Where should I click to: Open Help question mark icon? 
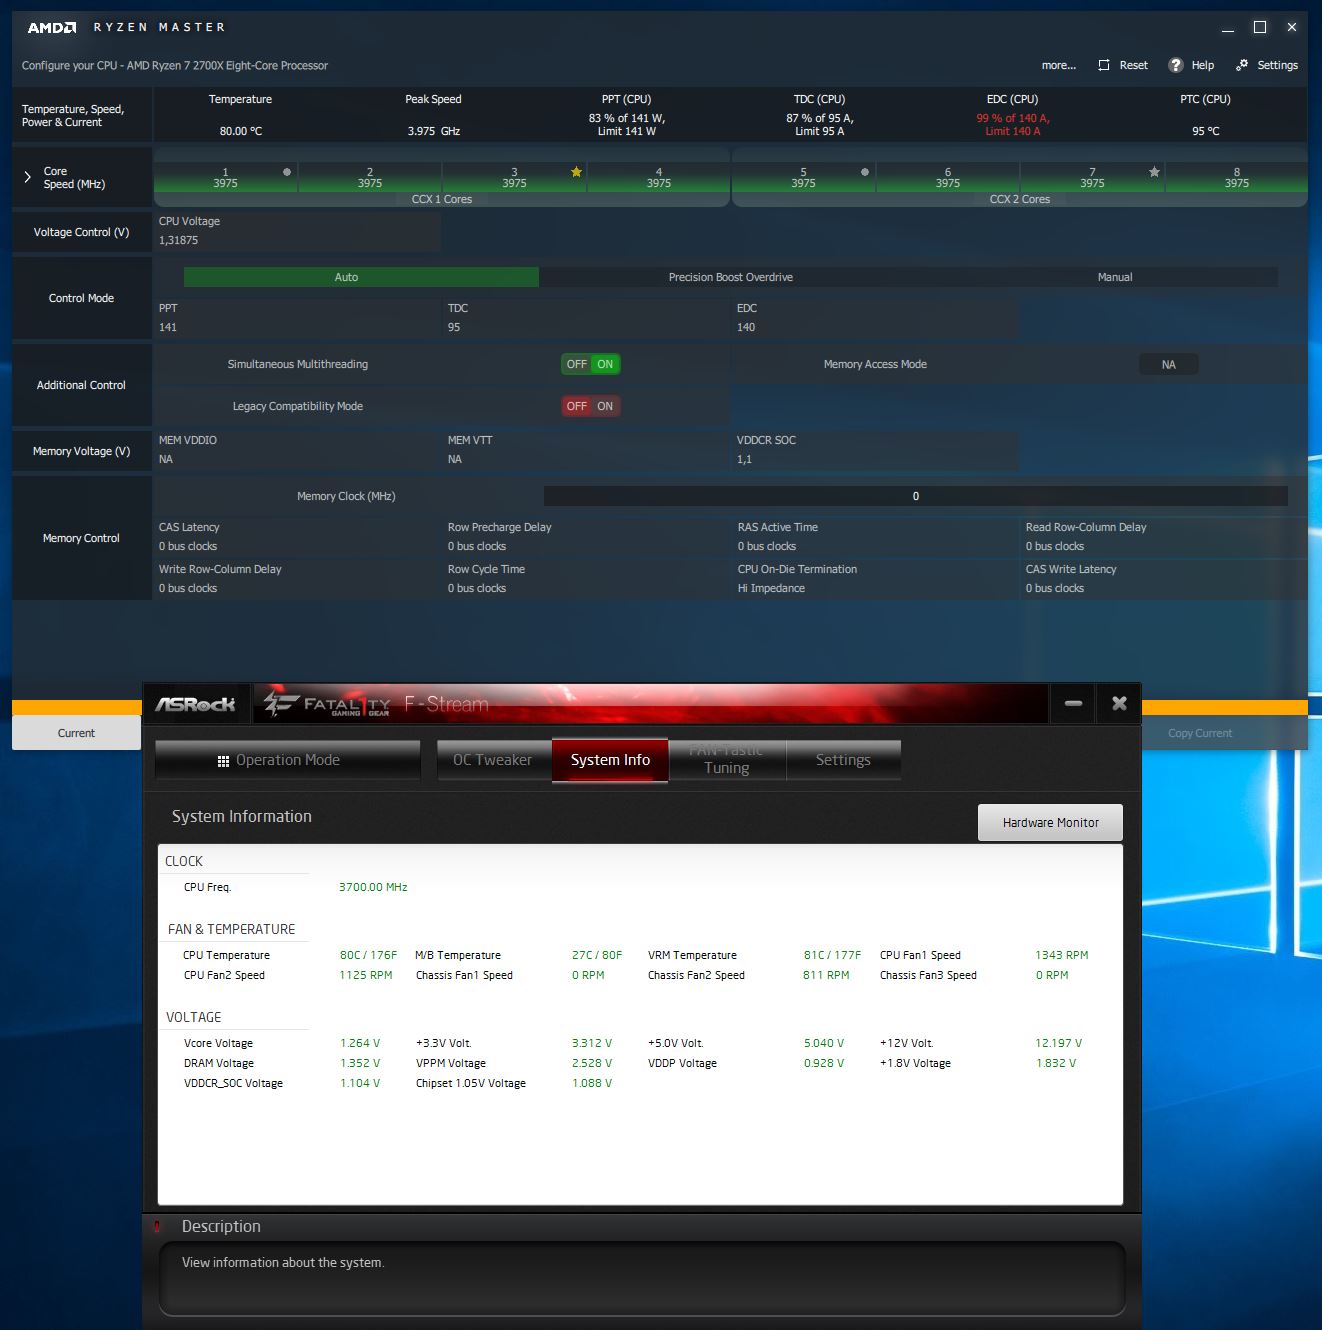click(1176, 65)
